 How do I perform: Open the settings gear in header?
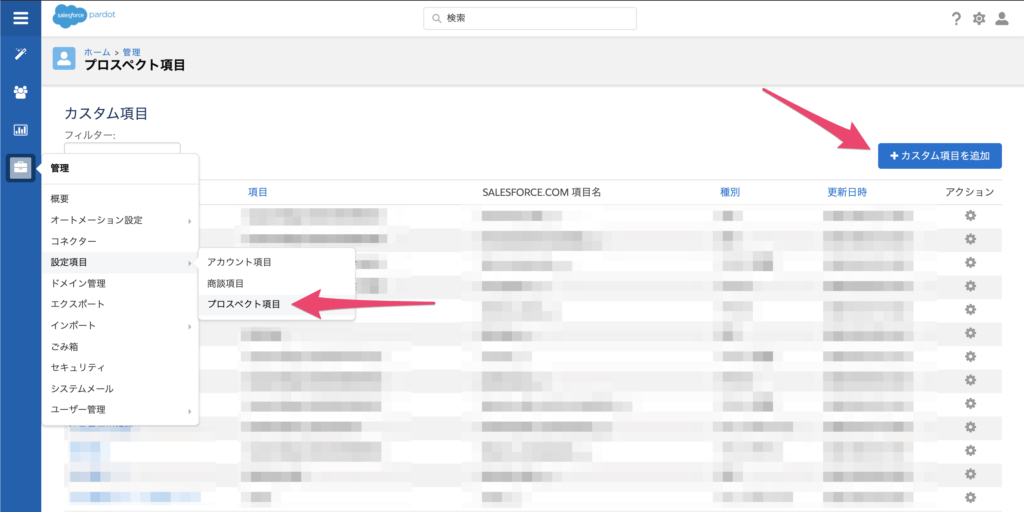point(978,19)
